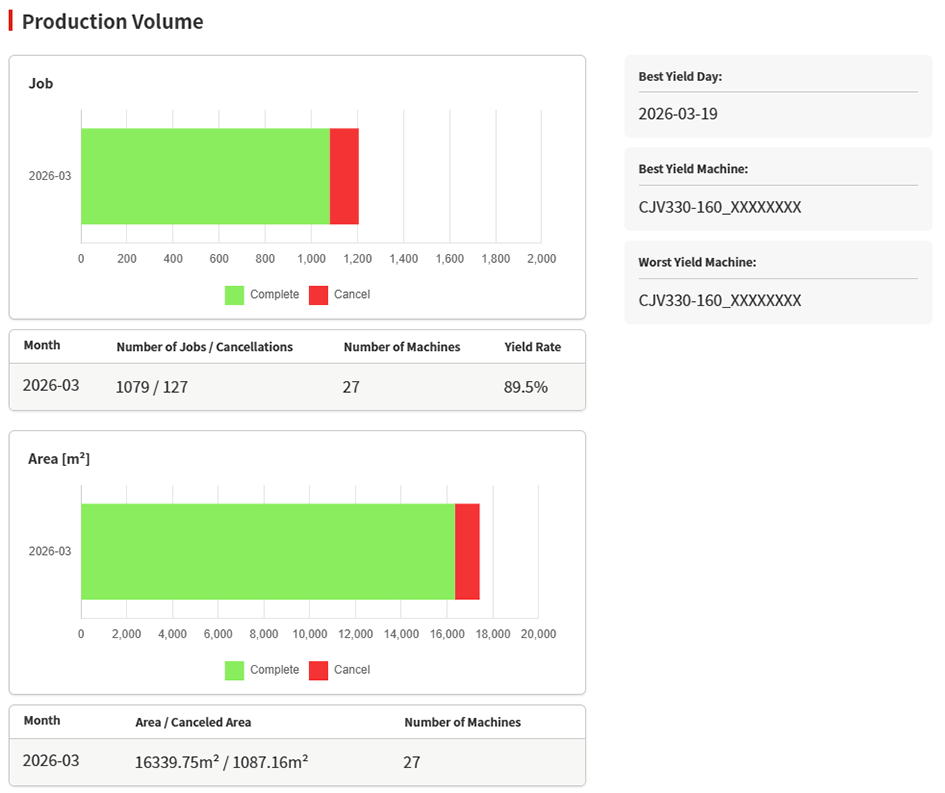Image resolution: width=945 pixels, height=793 pixels.
Task: Click 2026-03 month cell in Job table
Action: (51, 386)
